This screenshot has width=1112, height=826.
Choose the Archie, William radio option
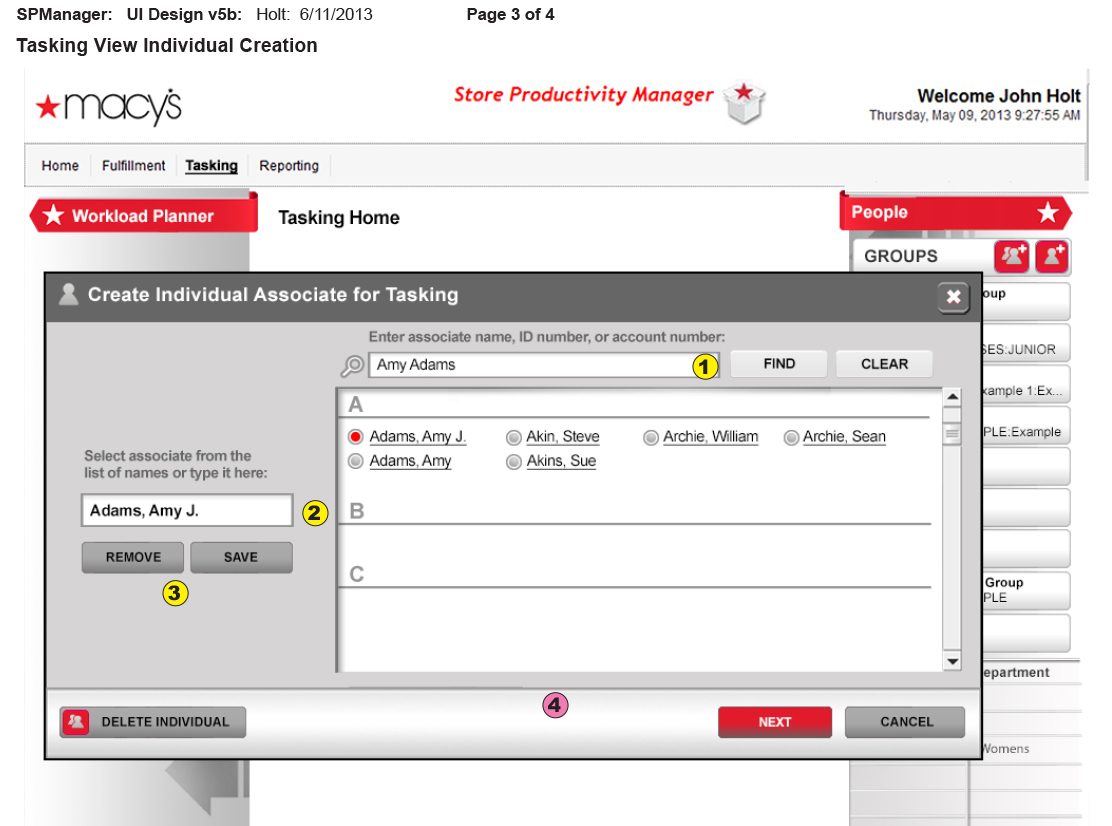[650, 437]
